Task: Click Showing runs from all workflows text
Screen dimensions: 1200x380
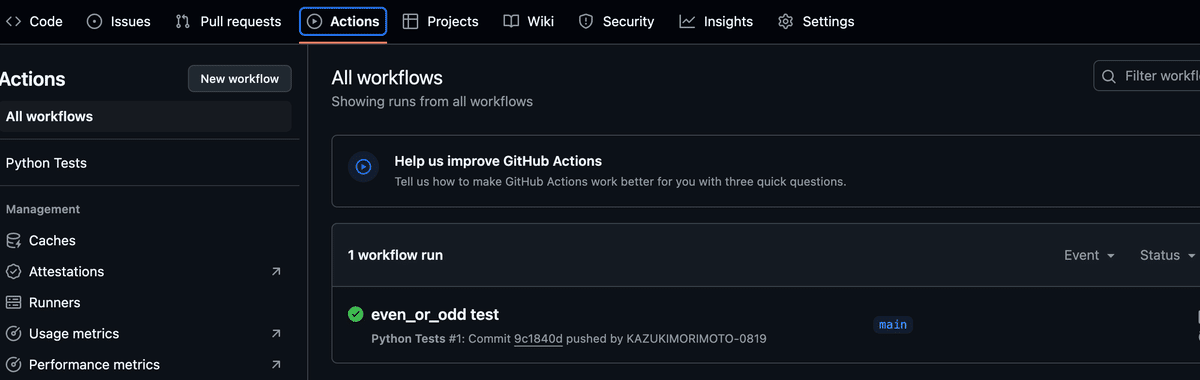Action: point(432,101)
